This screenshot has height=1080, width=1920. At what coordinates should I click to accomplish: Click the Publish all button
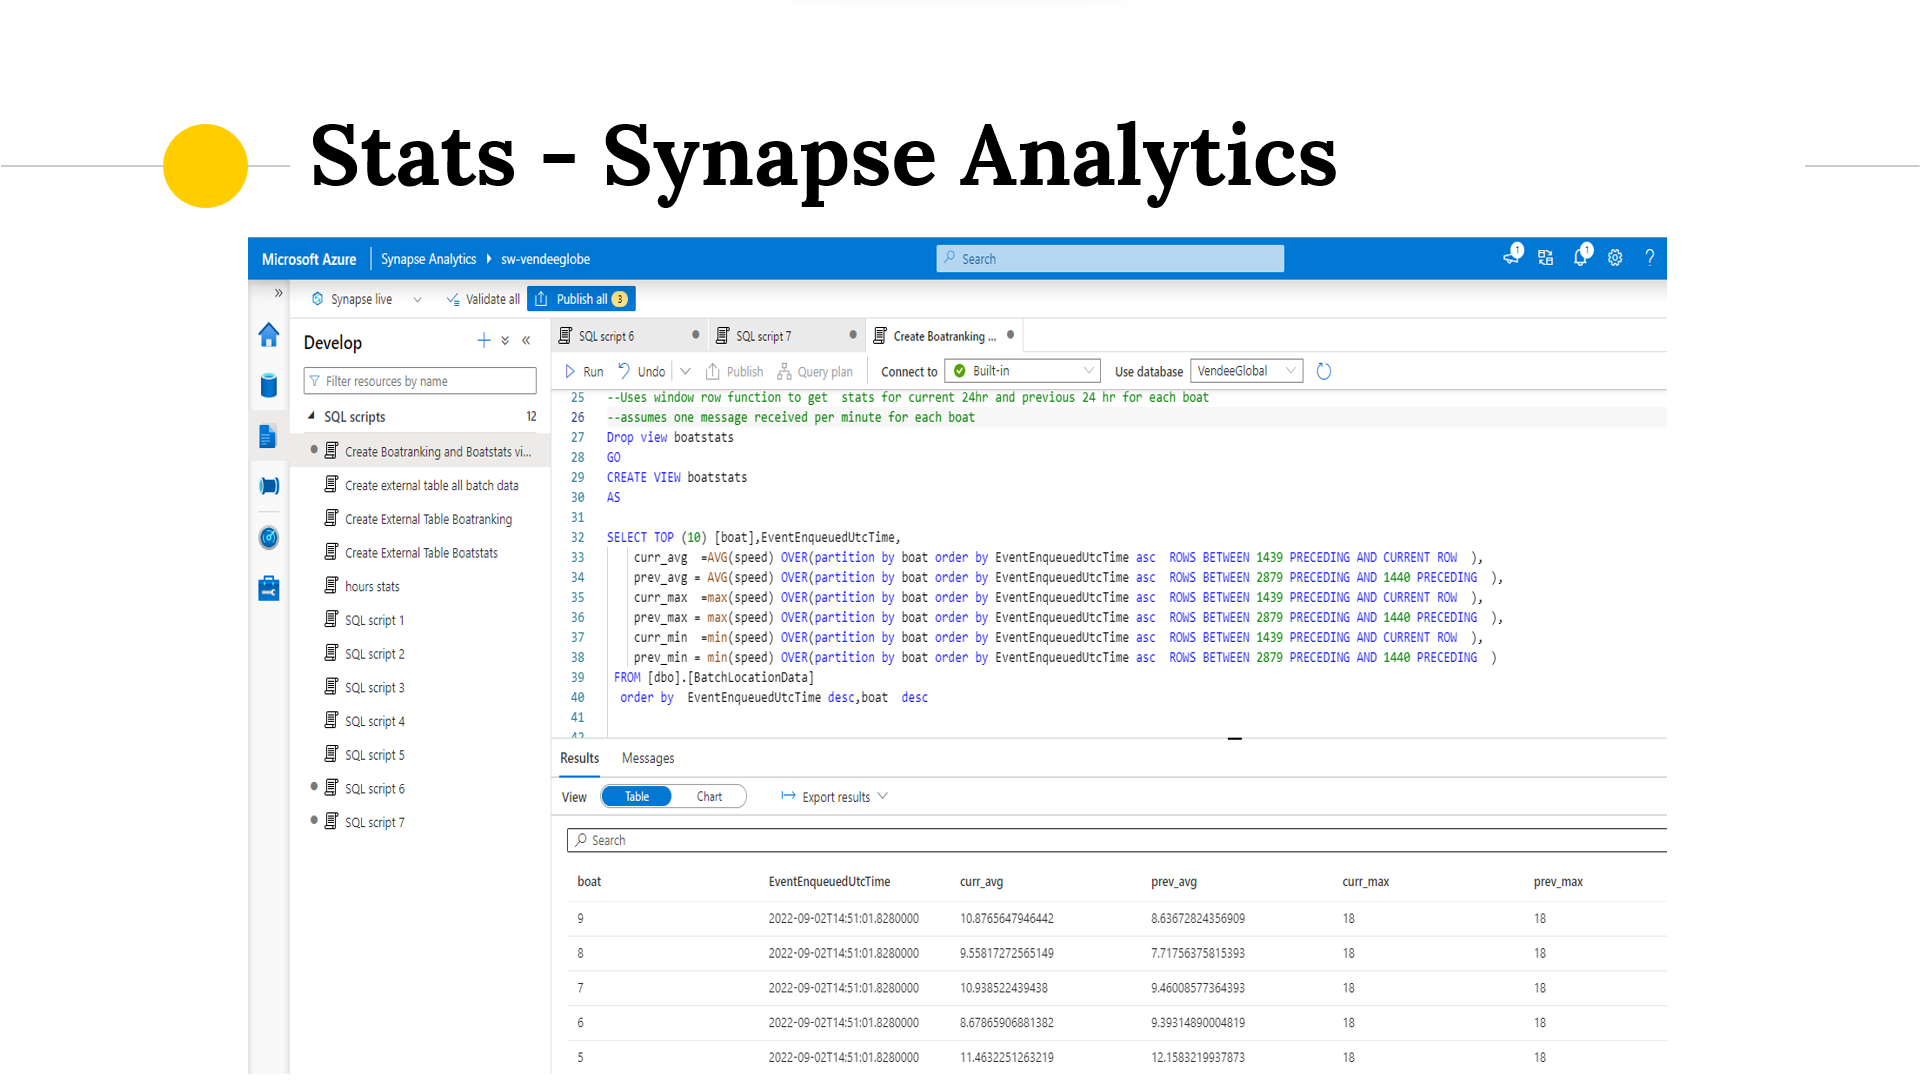point(581,299)
